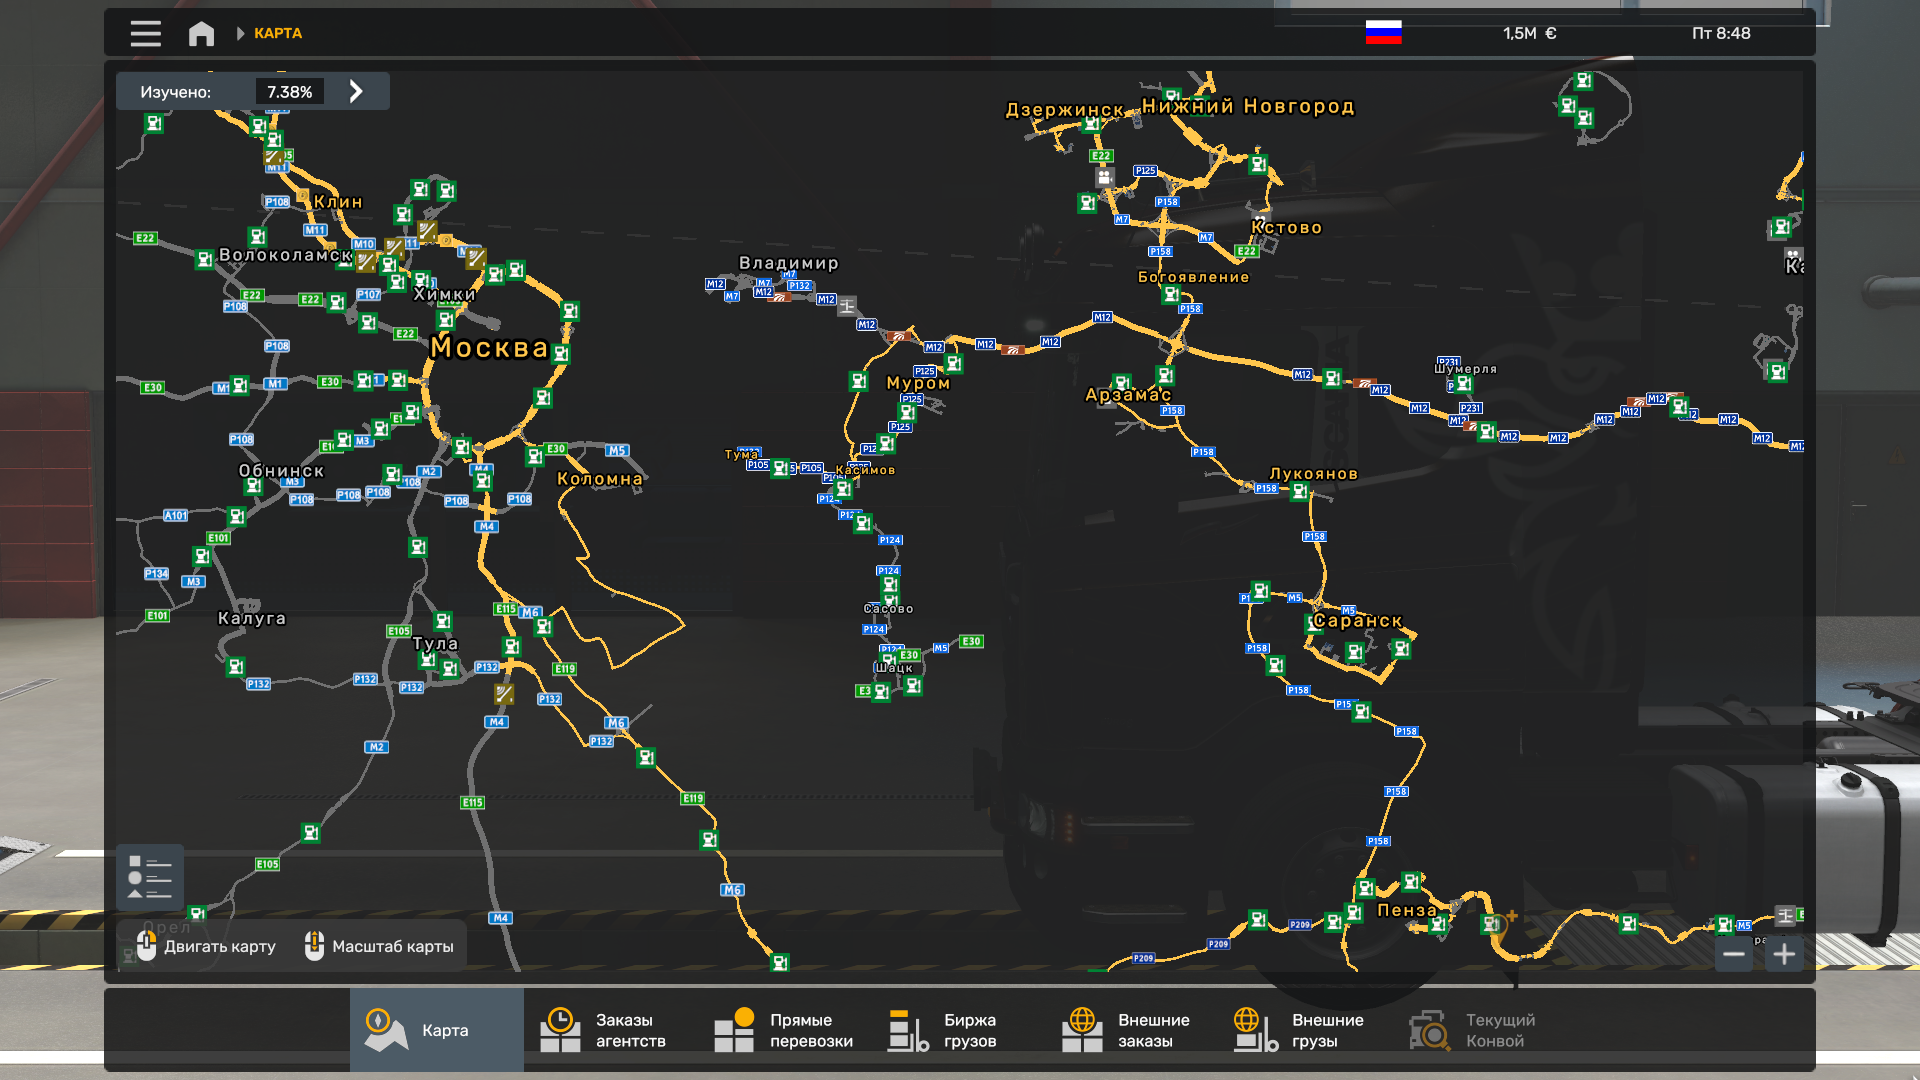Click the Кстово city label
1920x1080 pixels.
pos(1287,228)
